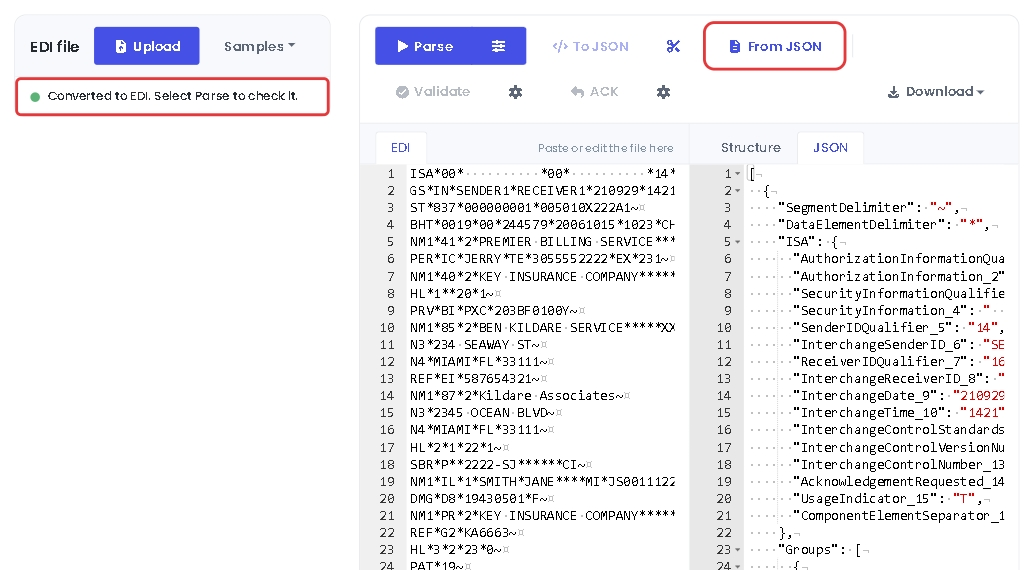Click EDI line 'HL*1**20*1~'
This screenshot has width=1034, height=570.
click(x=455, y=294)
